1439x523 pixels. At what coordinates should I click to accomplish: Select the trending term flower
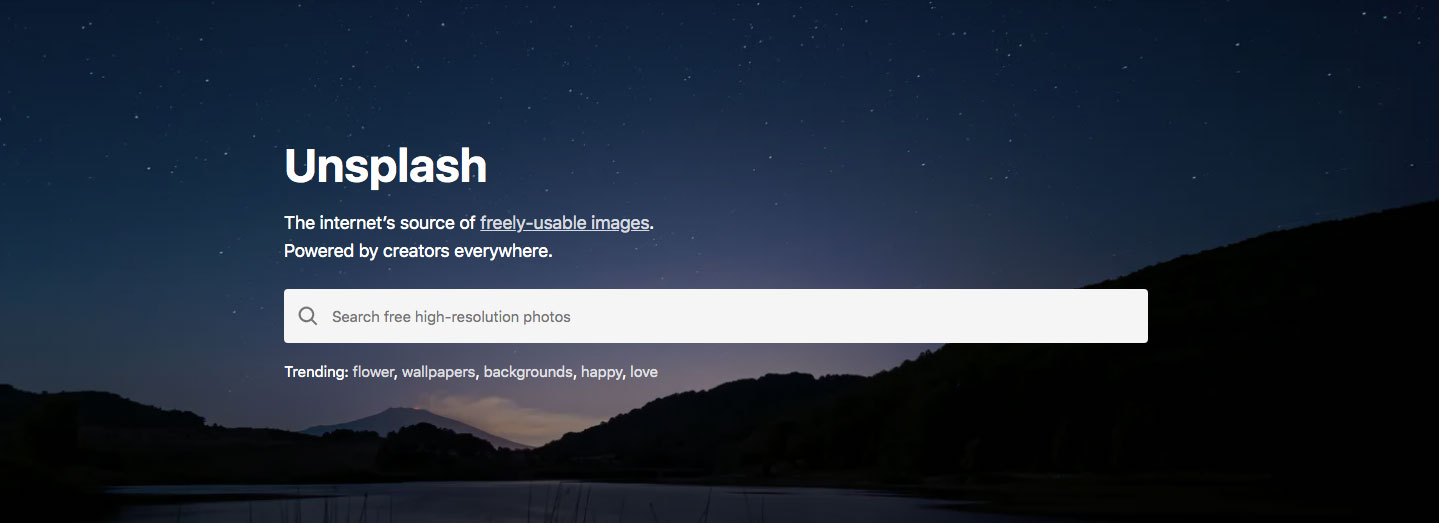click(373, 372)
